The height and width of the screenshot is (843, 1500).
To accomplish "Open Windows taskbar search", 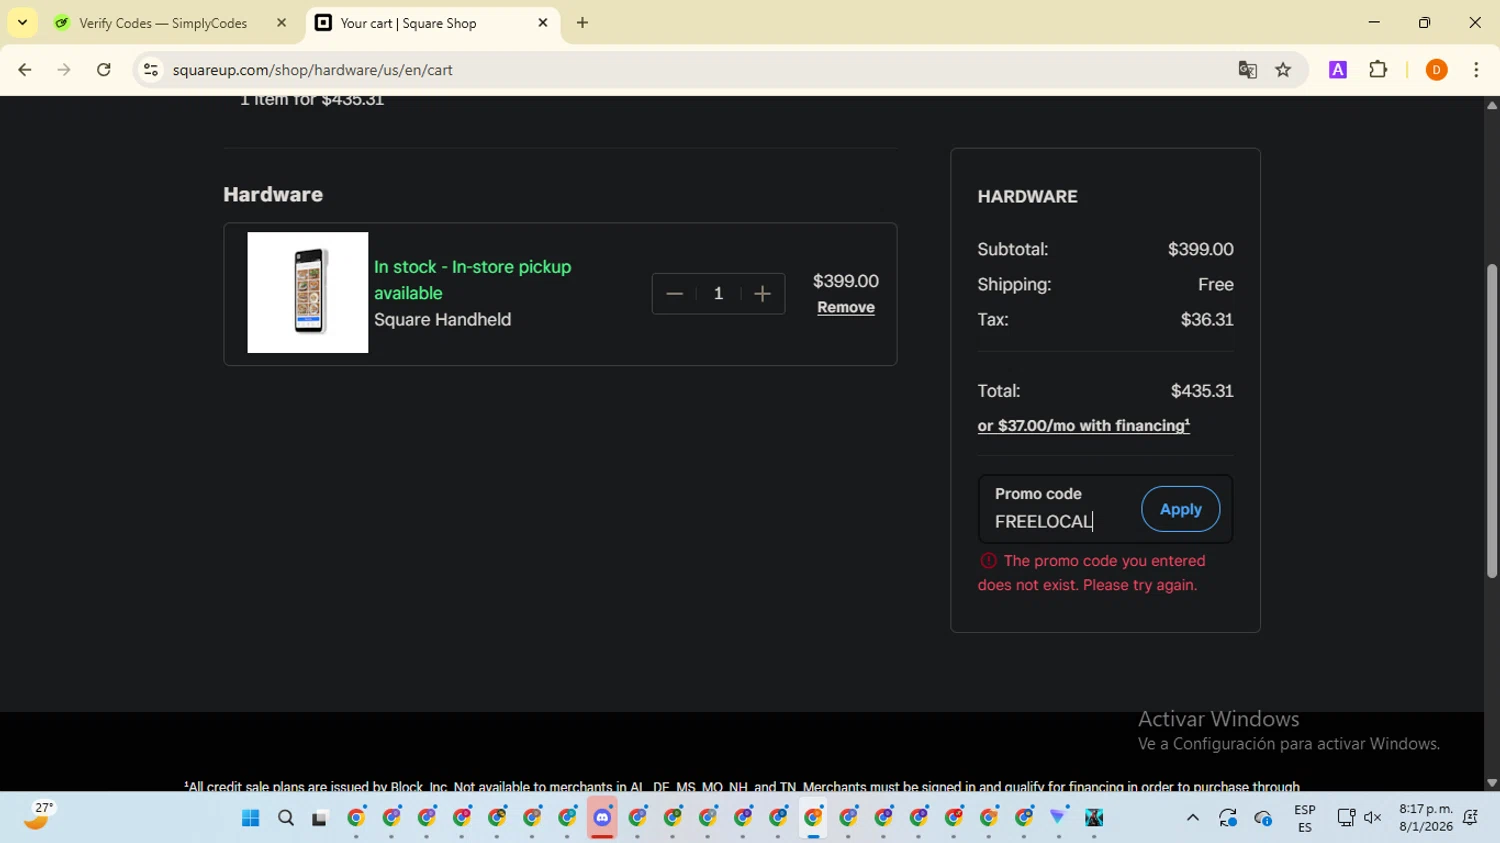I will (x=286, y=818).
